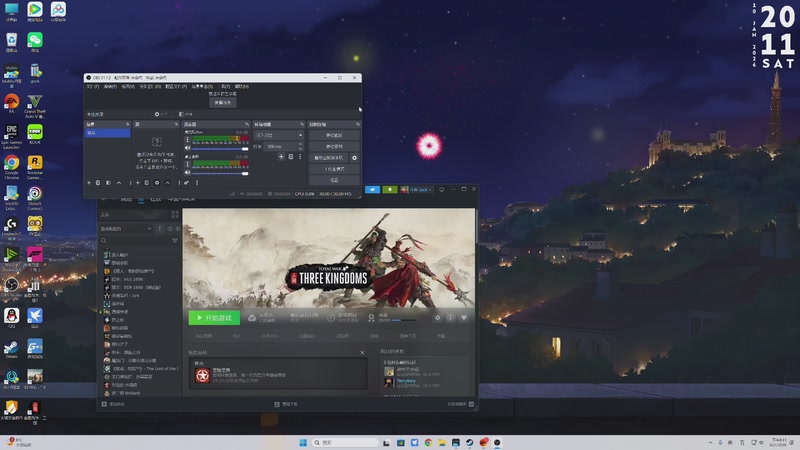Open Epic Games Launcher desktop icon

(11, 136)
